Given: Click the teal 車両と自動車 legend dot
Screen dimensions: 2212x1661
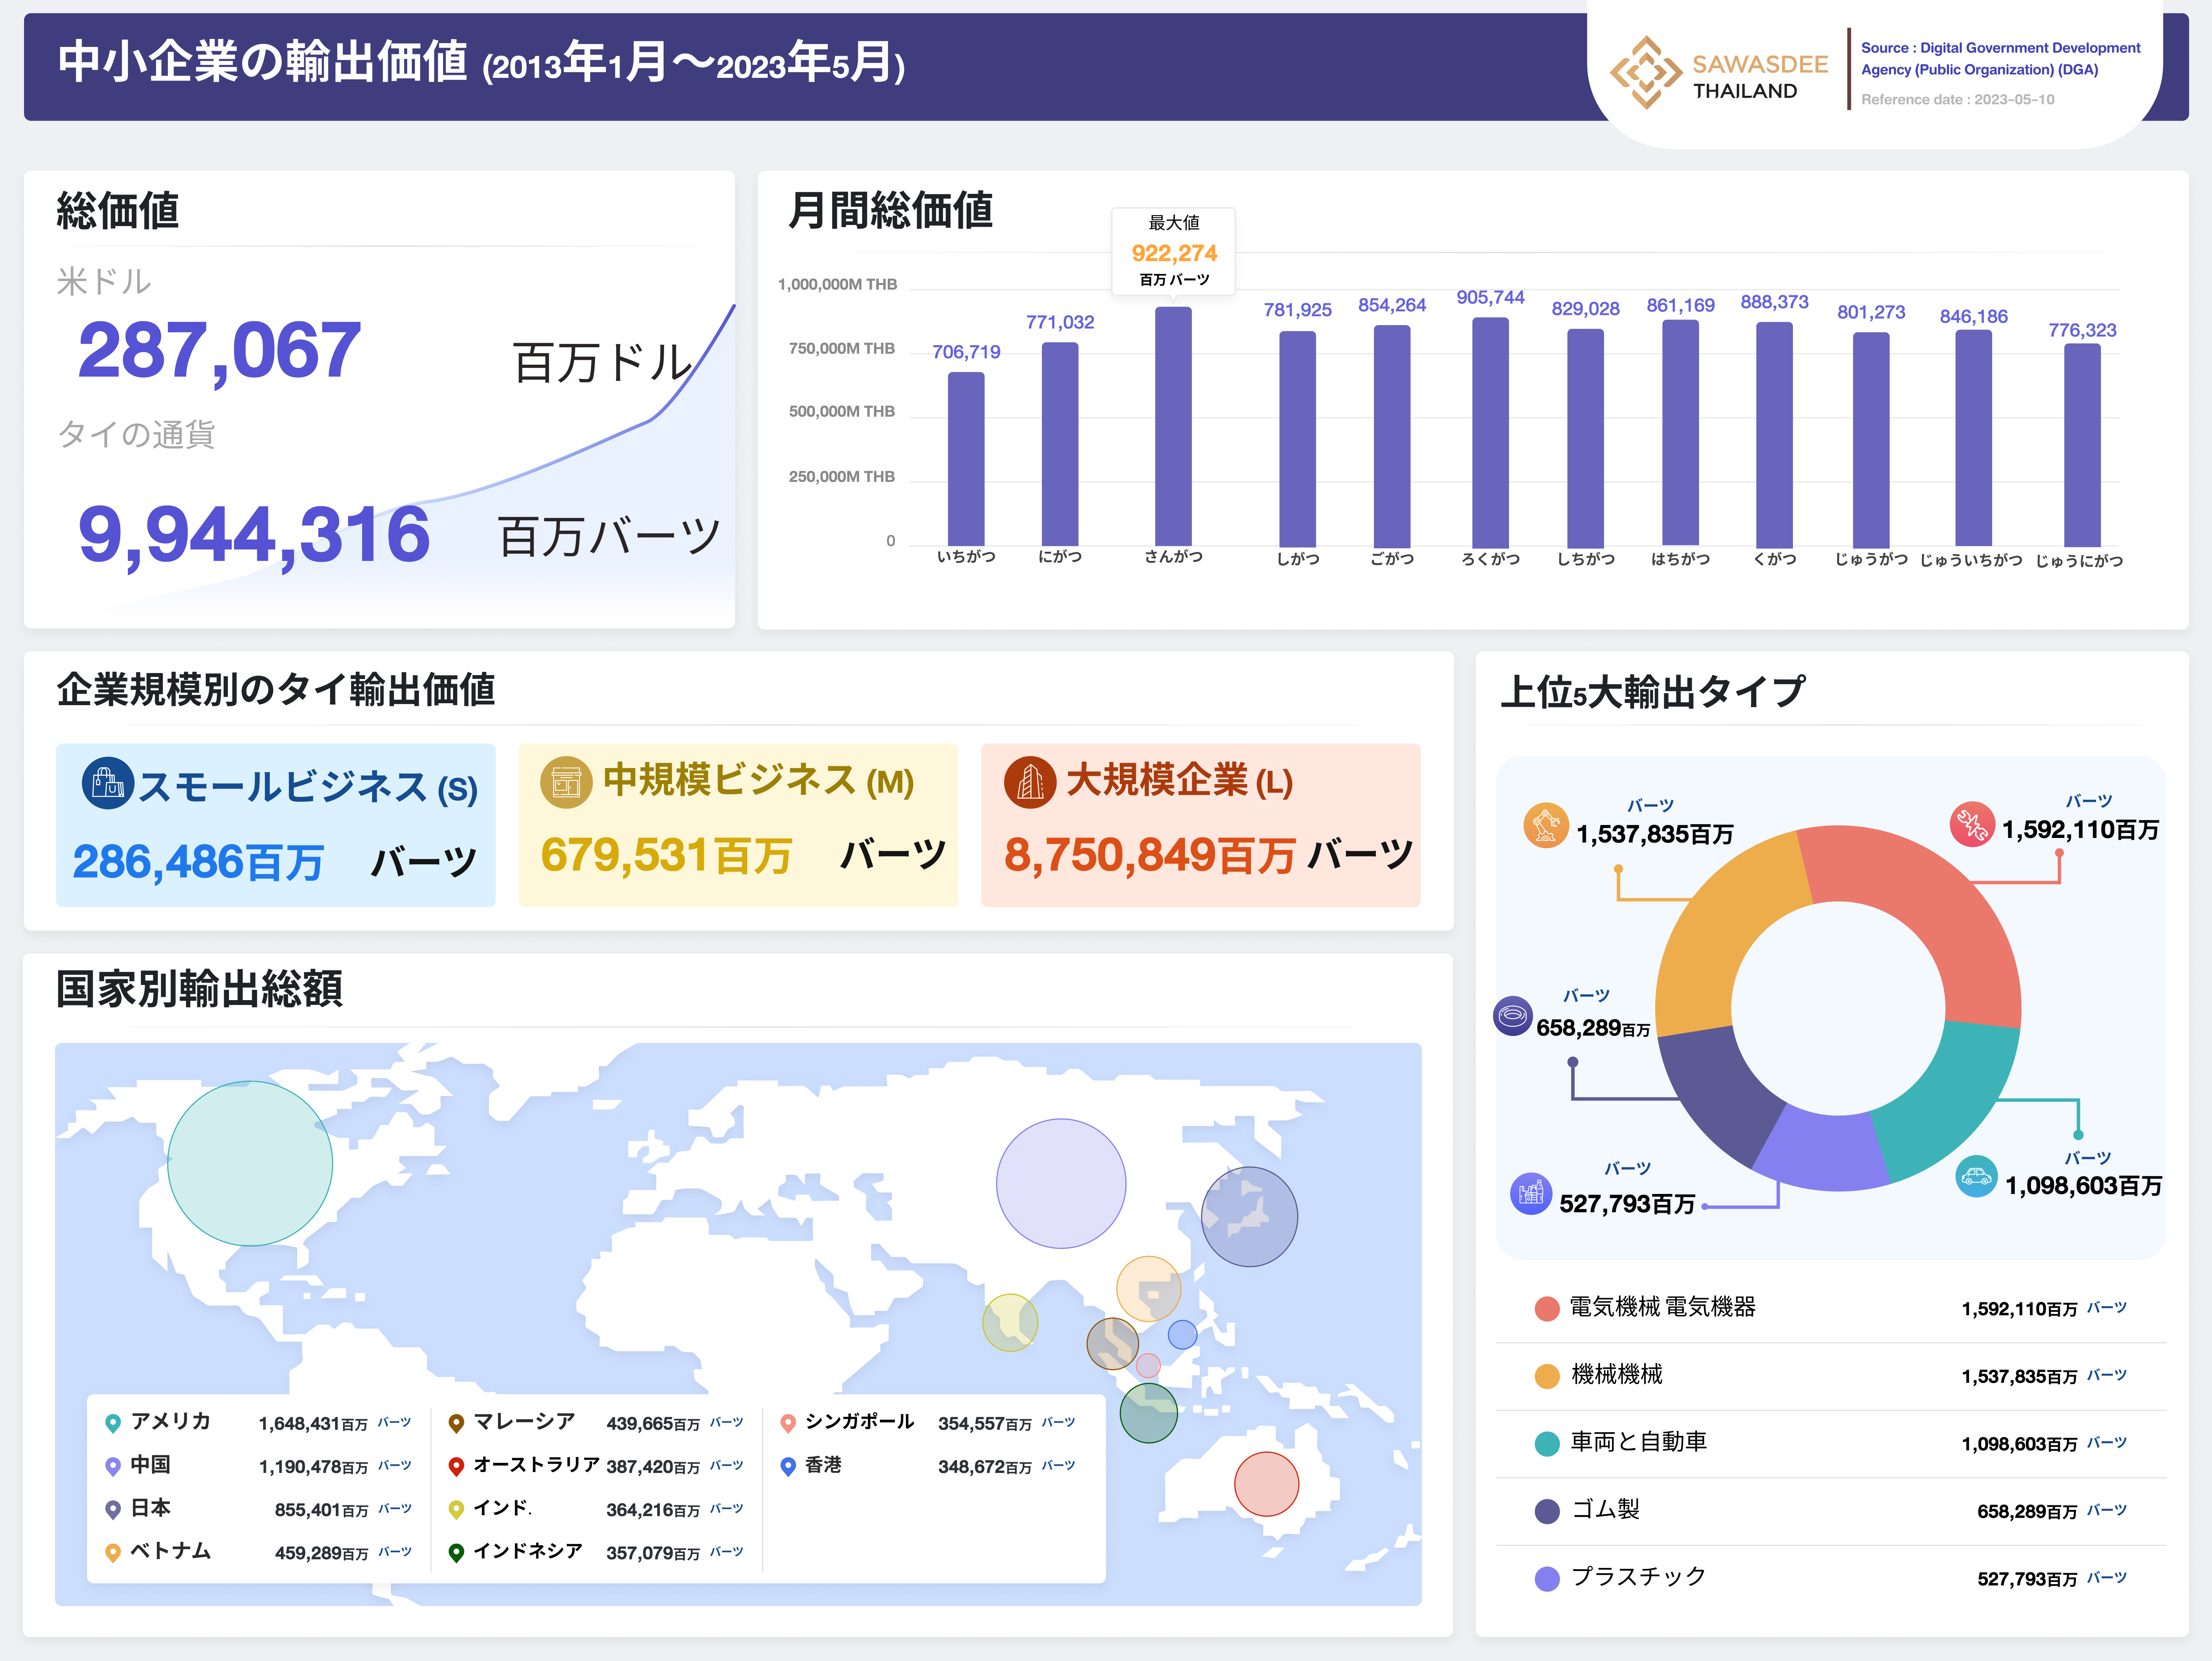Looking at the screenshot, I should 1547,1443.
